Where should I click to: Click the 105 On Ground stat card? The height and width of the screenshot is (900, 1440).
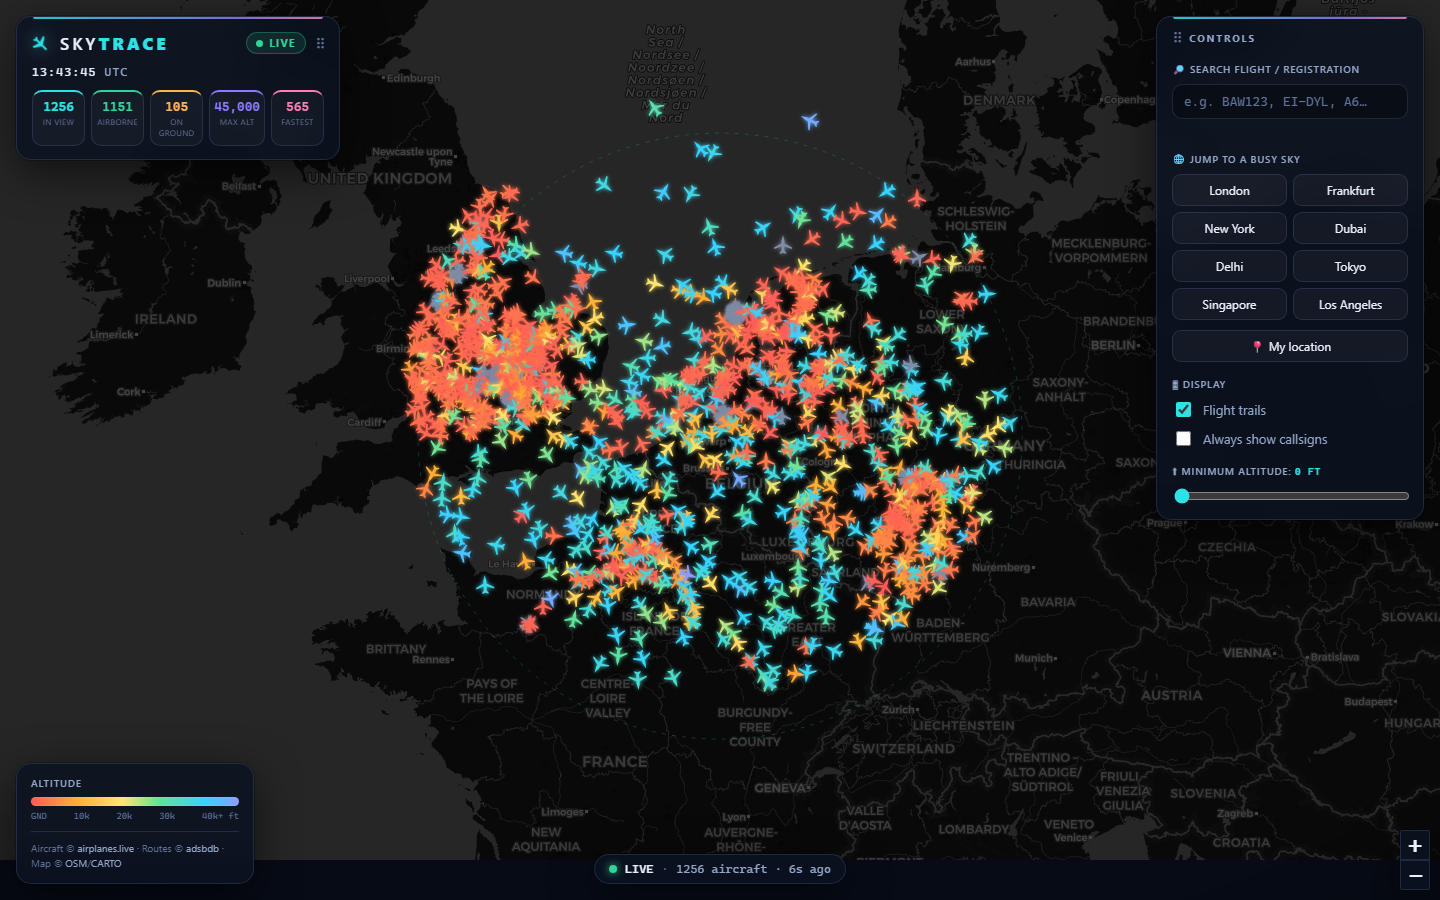coord(177,118)
